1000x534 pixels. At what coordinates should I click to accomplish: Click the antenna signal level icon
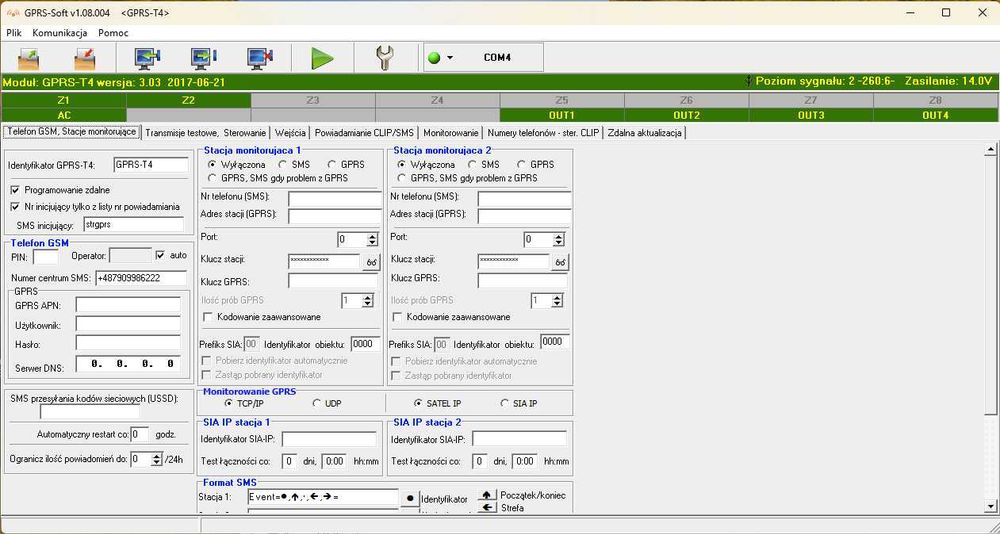point(749,82)
